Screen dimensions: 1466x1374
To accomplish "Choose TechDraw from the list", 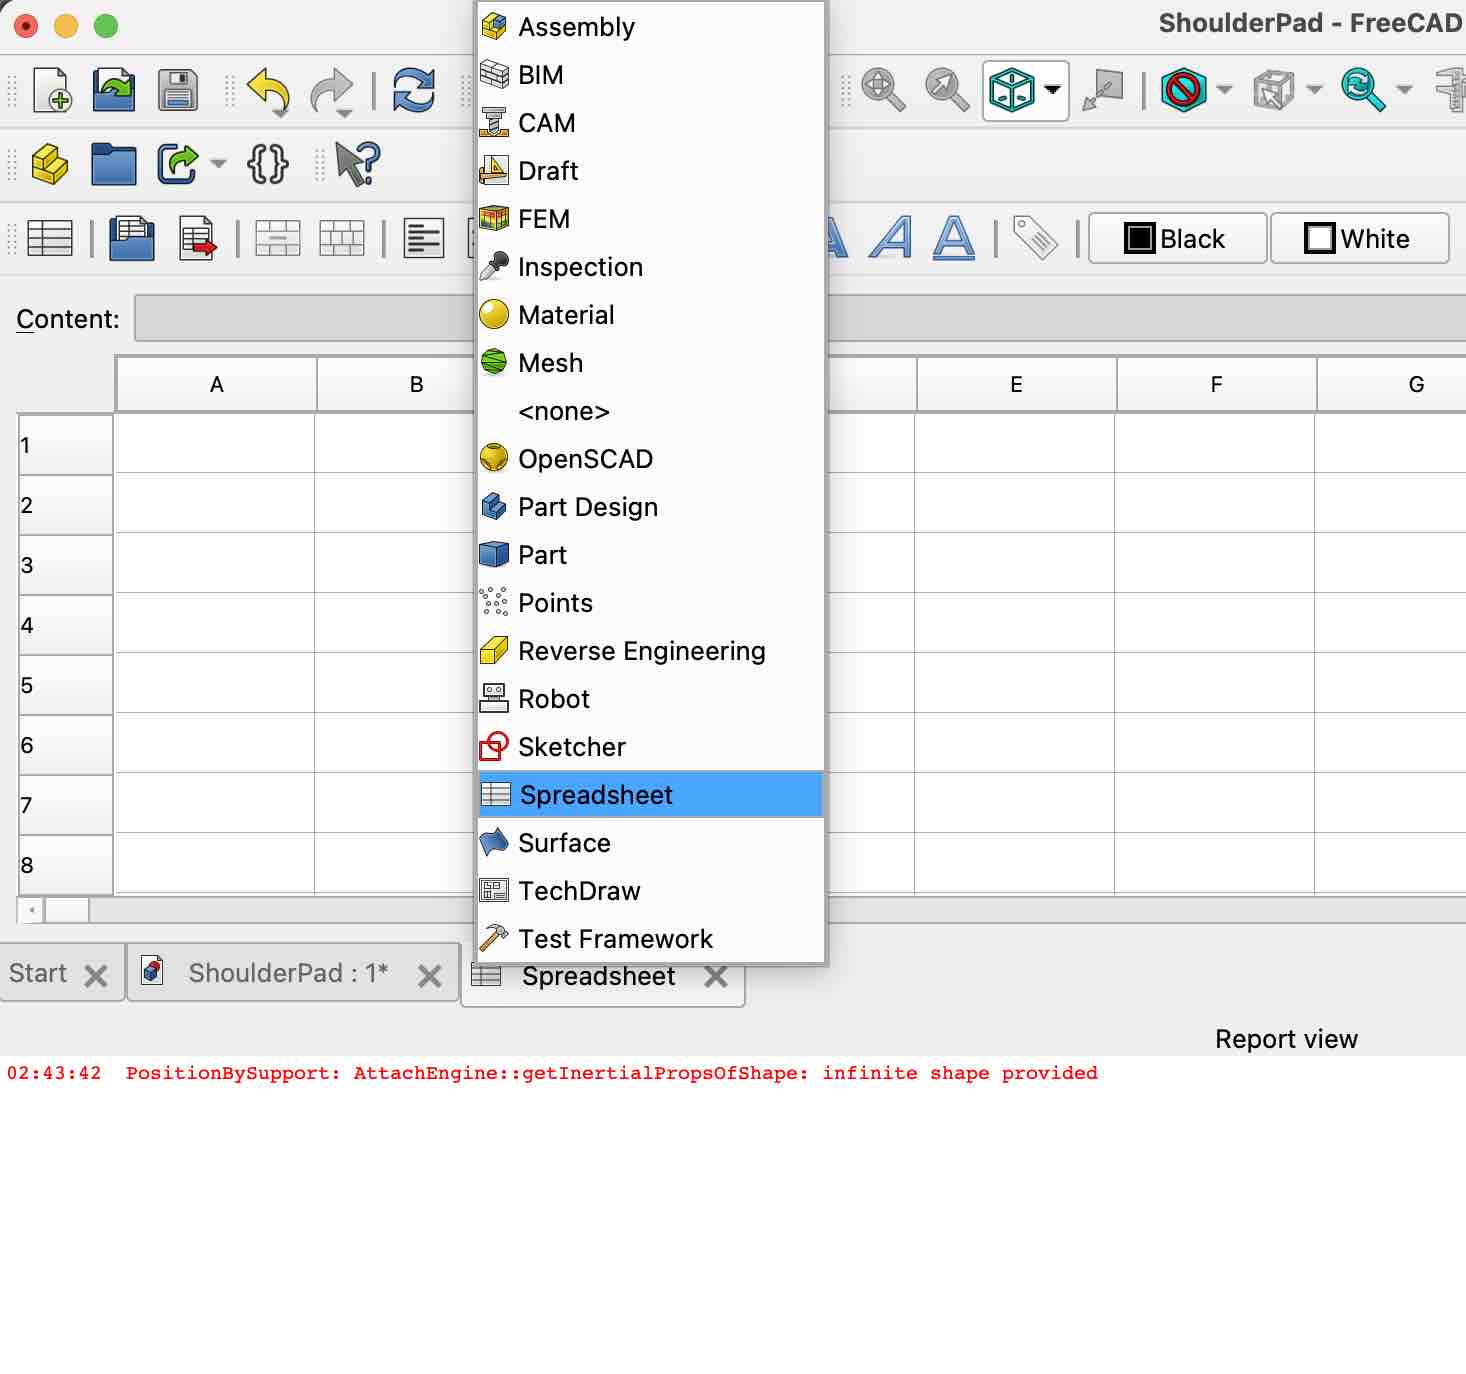I will [x=651, y=891].
